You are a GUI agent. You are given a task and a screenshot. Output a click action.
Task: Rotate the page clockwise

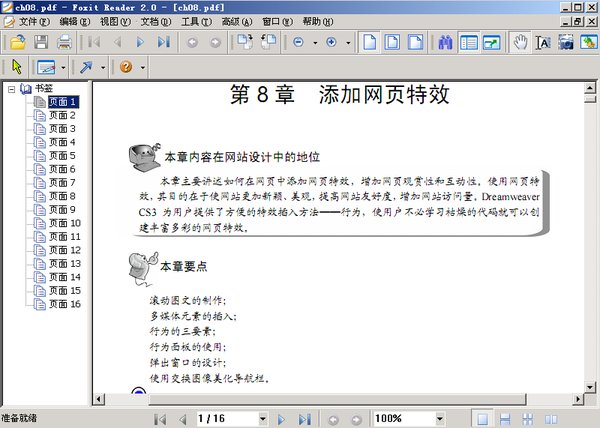[x=245, y=42]
